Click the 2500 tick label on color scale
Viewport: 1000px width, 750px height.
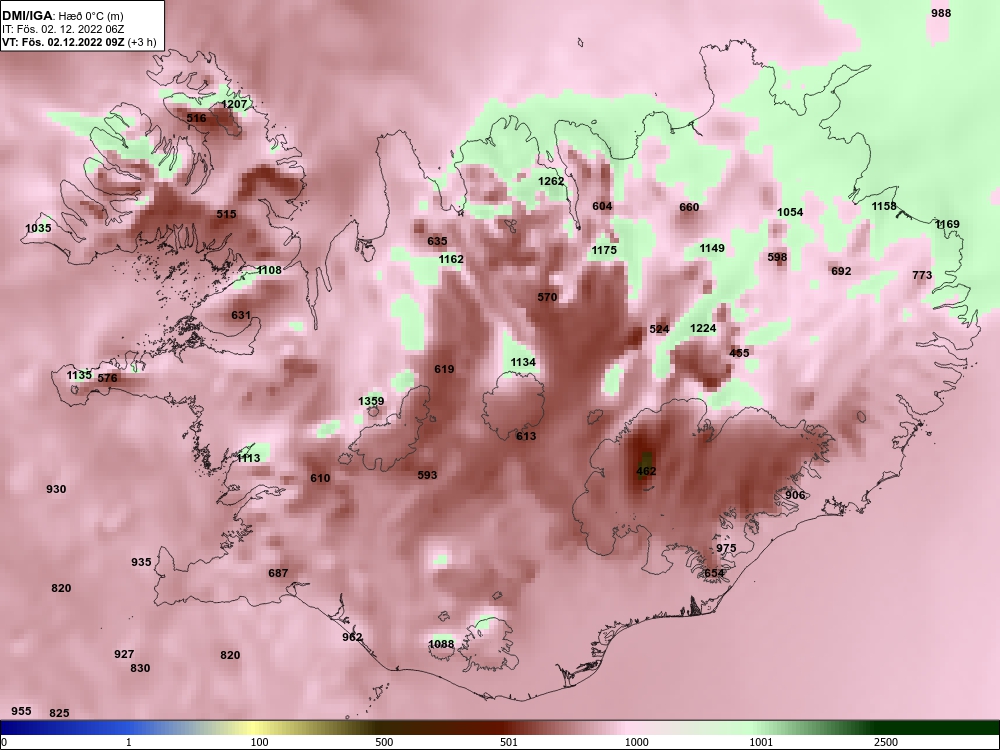(x=886, y=742)
